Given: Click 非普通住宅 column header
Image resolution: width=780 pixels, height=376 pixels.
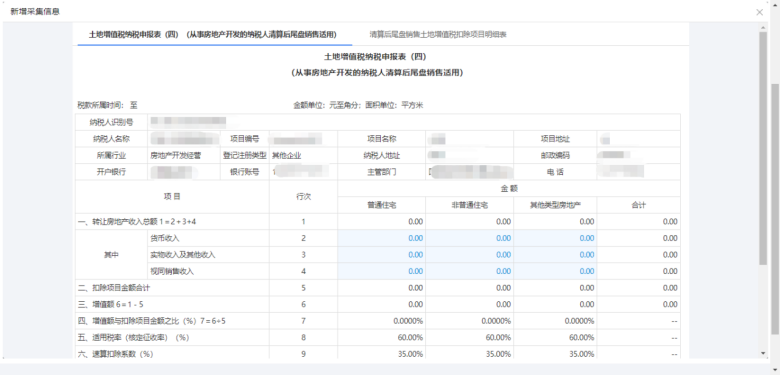Looking at the screenshot, I should coord(470,205).
